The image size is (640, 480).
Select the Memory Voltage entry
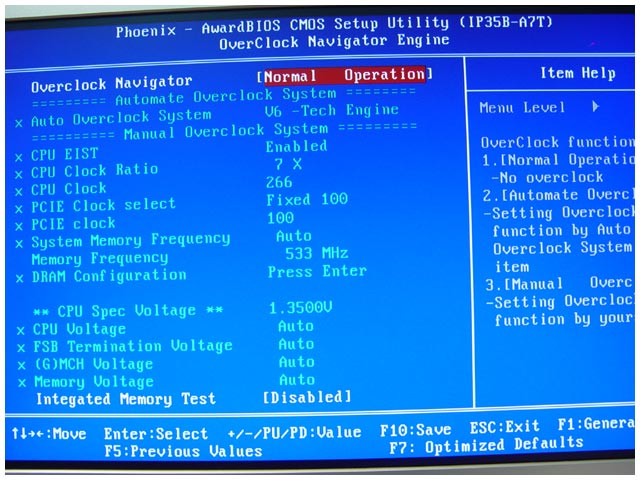(94, 382)
